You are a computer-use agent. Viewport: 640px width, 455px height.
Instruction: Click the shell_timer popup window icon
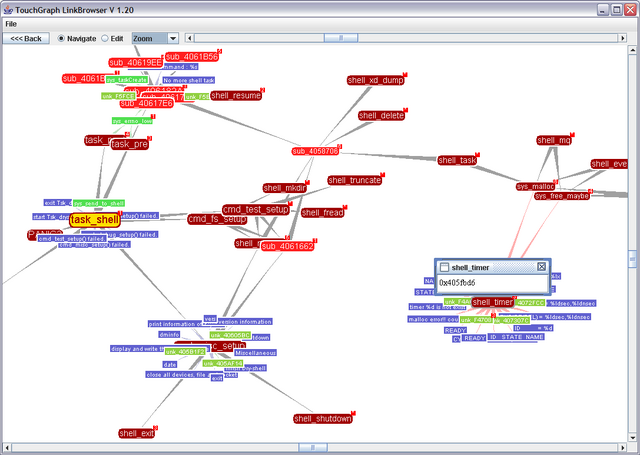(444, 267)
